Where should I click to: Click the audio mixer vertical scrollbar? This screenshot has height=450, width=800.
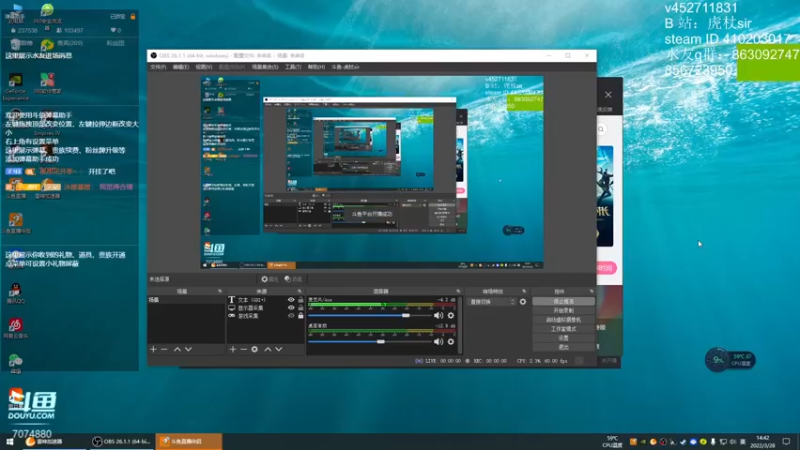460,325
